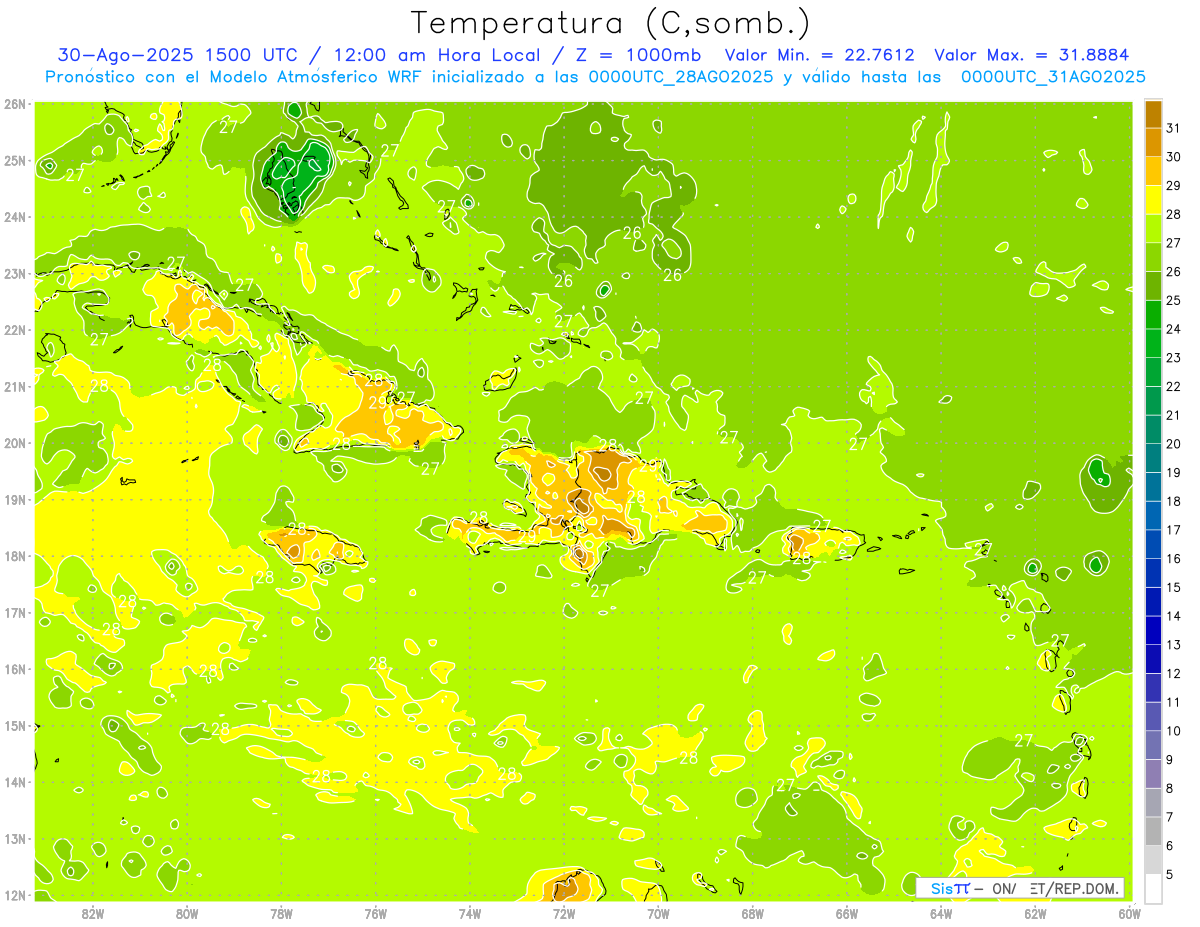Image resolution: width=1200 pixels, height=927 pixels.
Task: Click the longitude axis label "74W"
Action: [470, 913]
